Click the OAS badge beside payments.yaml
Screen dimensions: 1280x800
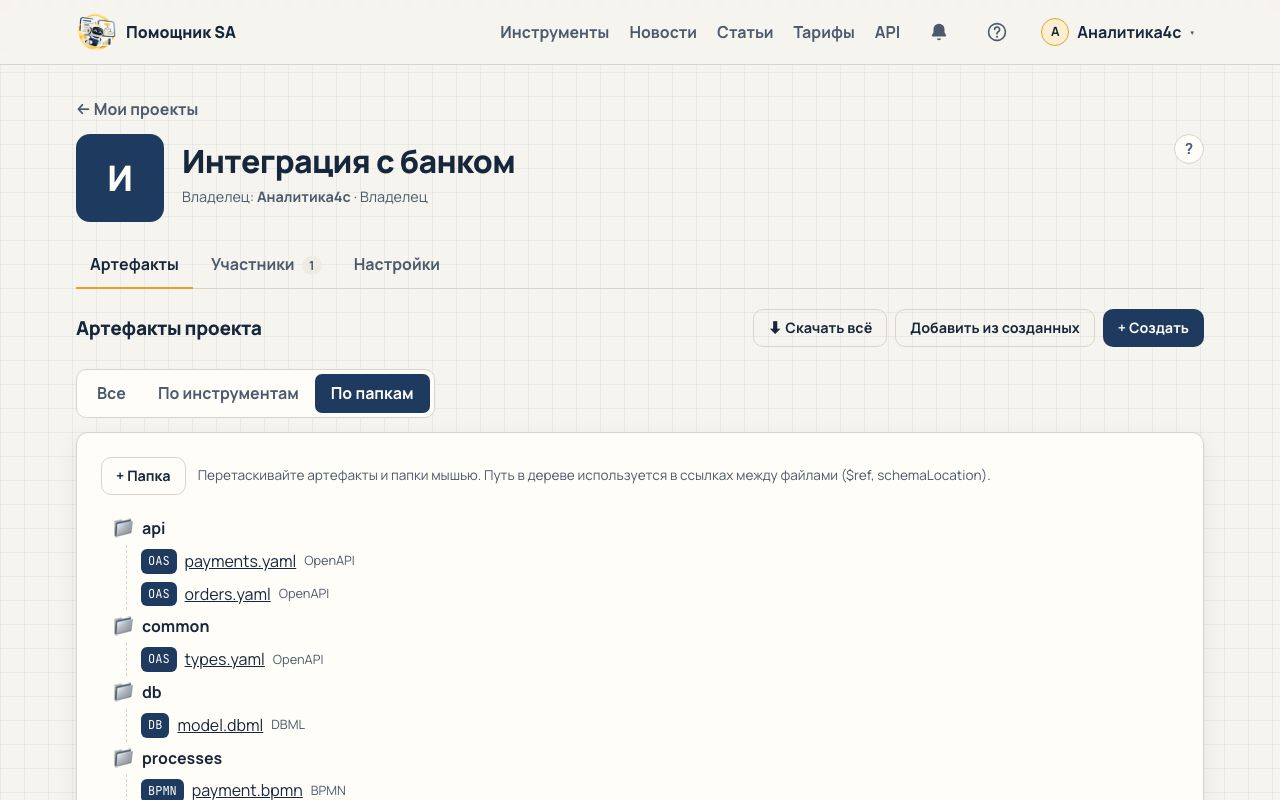pos(159,561)
